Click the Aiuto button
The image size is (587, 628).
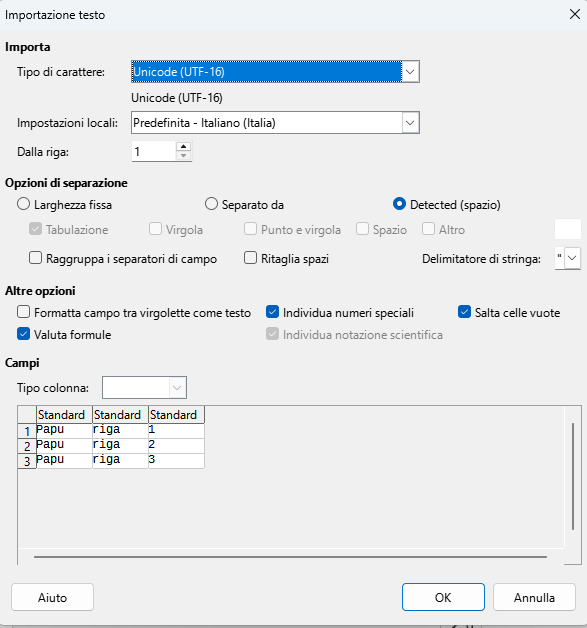click(52, 597)
